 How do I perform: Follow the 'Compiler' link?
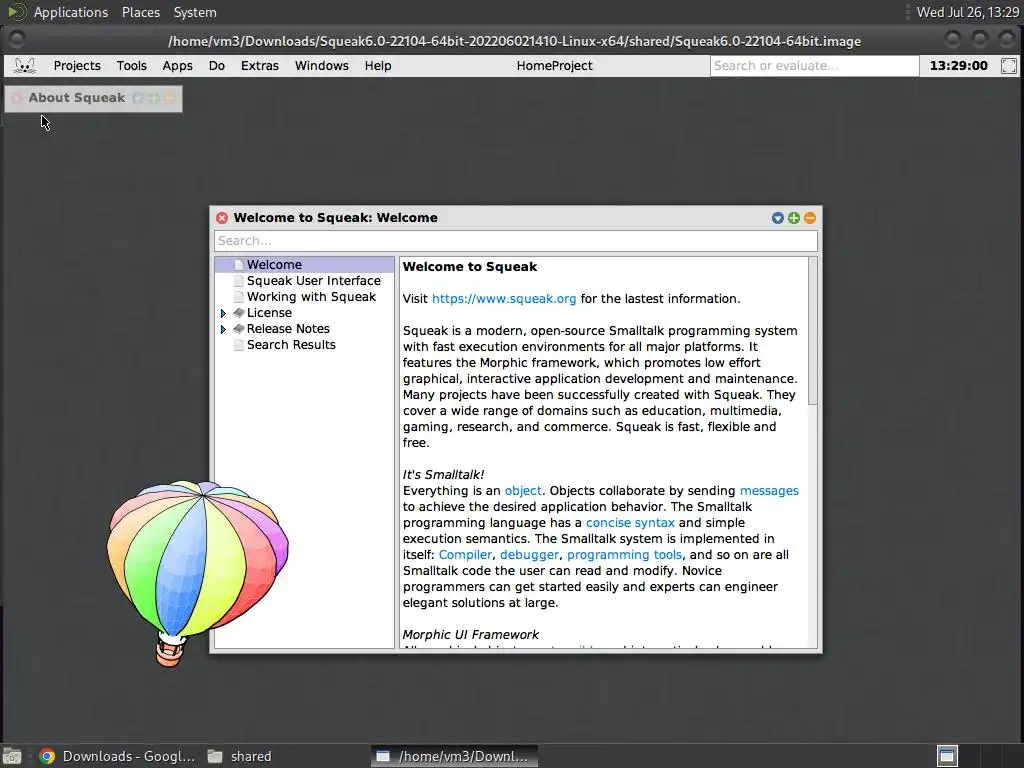click(465, 554)
